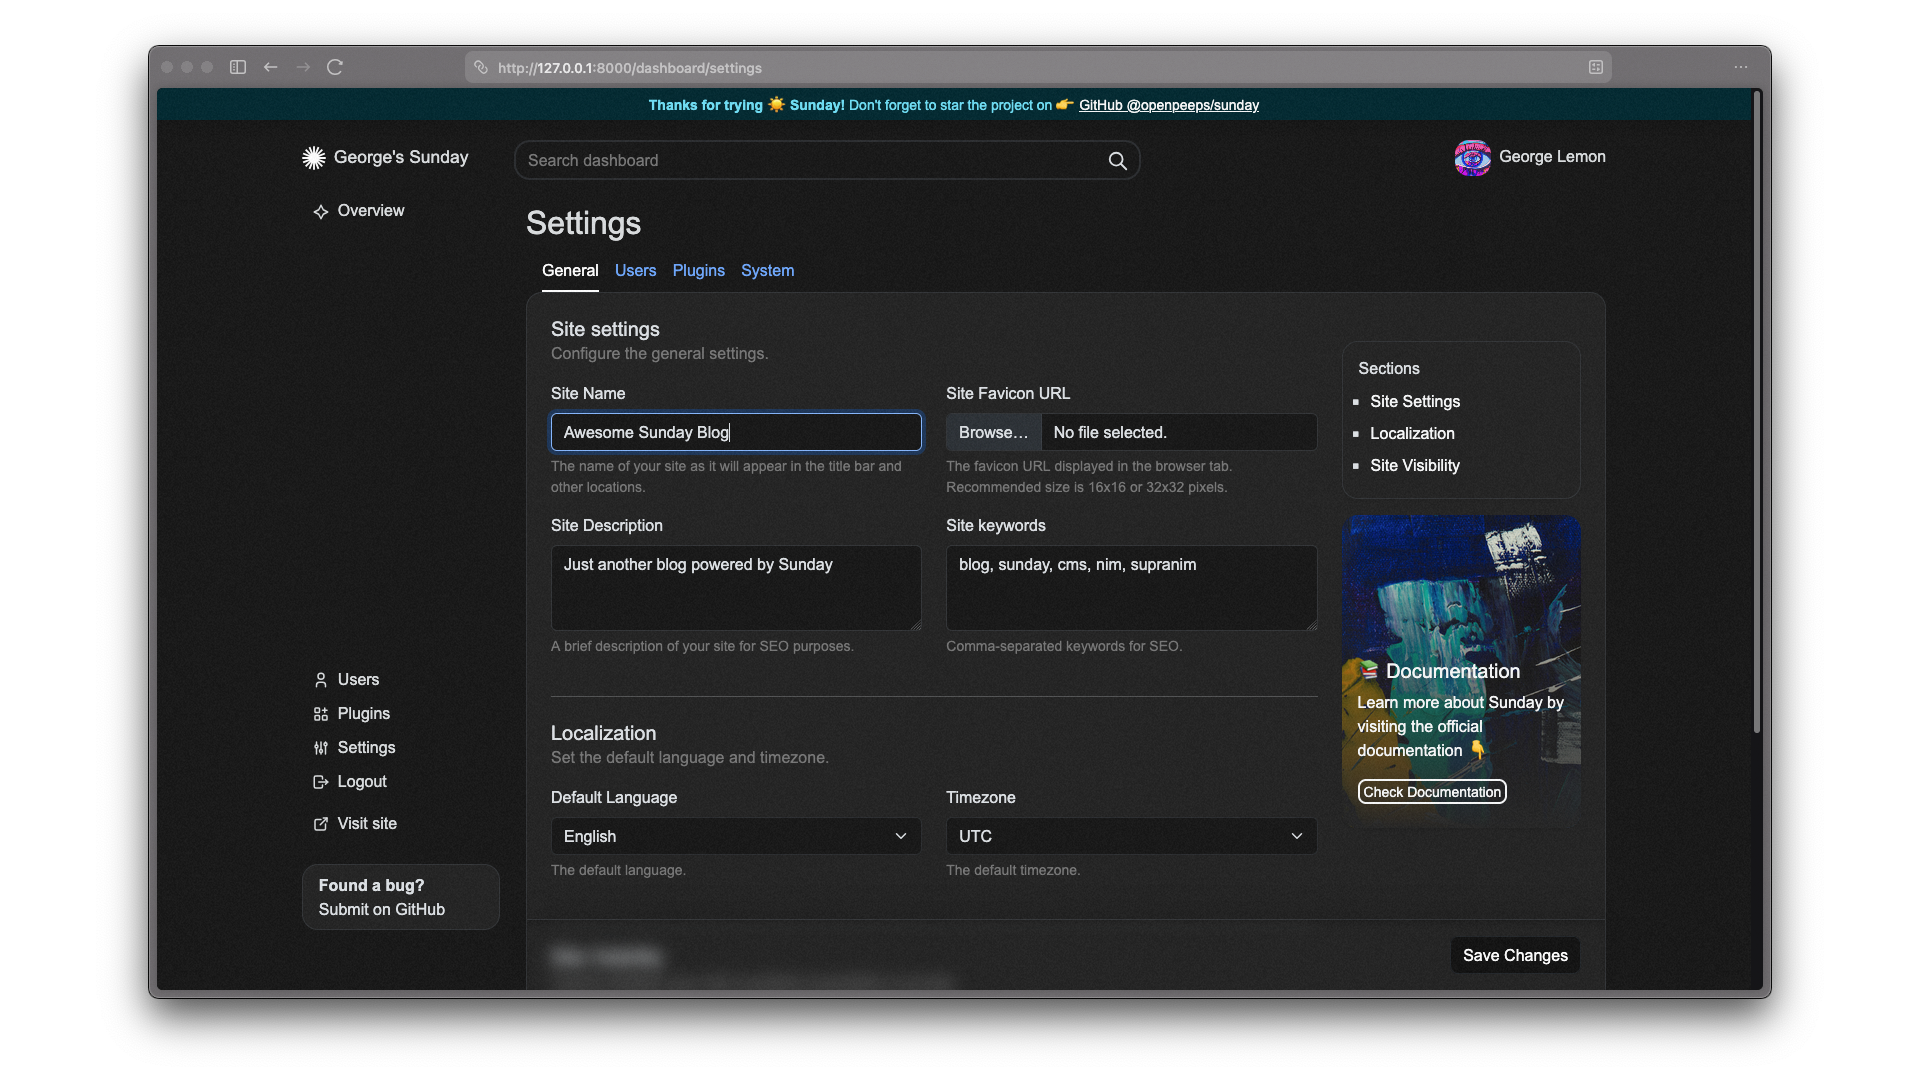The image size is (1920, 1080).
Task: Click George Lemon's profile avatar
Action: [x=1472, y=158]
